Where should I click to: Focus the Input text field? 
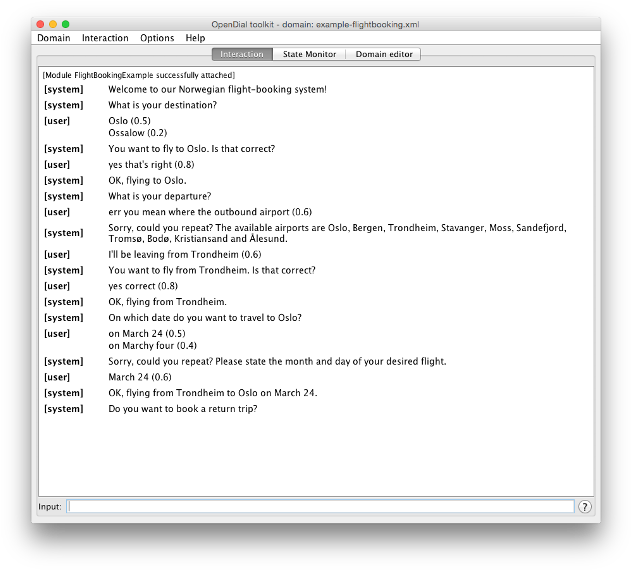(320, 507)
